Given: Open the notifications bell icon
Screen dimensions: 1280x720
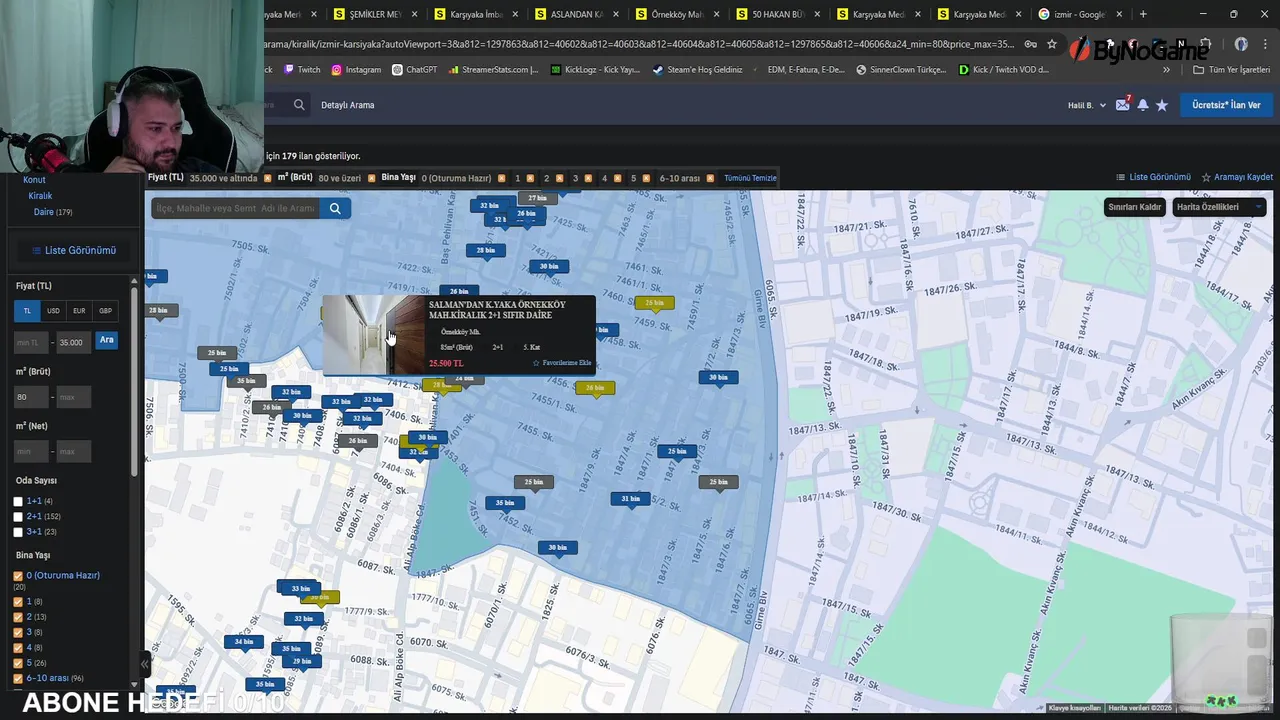Looking at the screenshot, I should (1142, 105).
